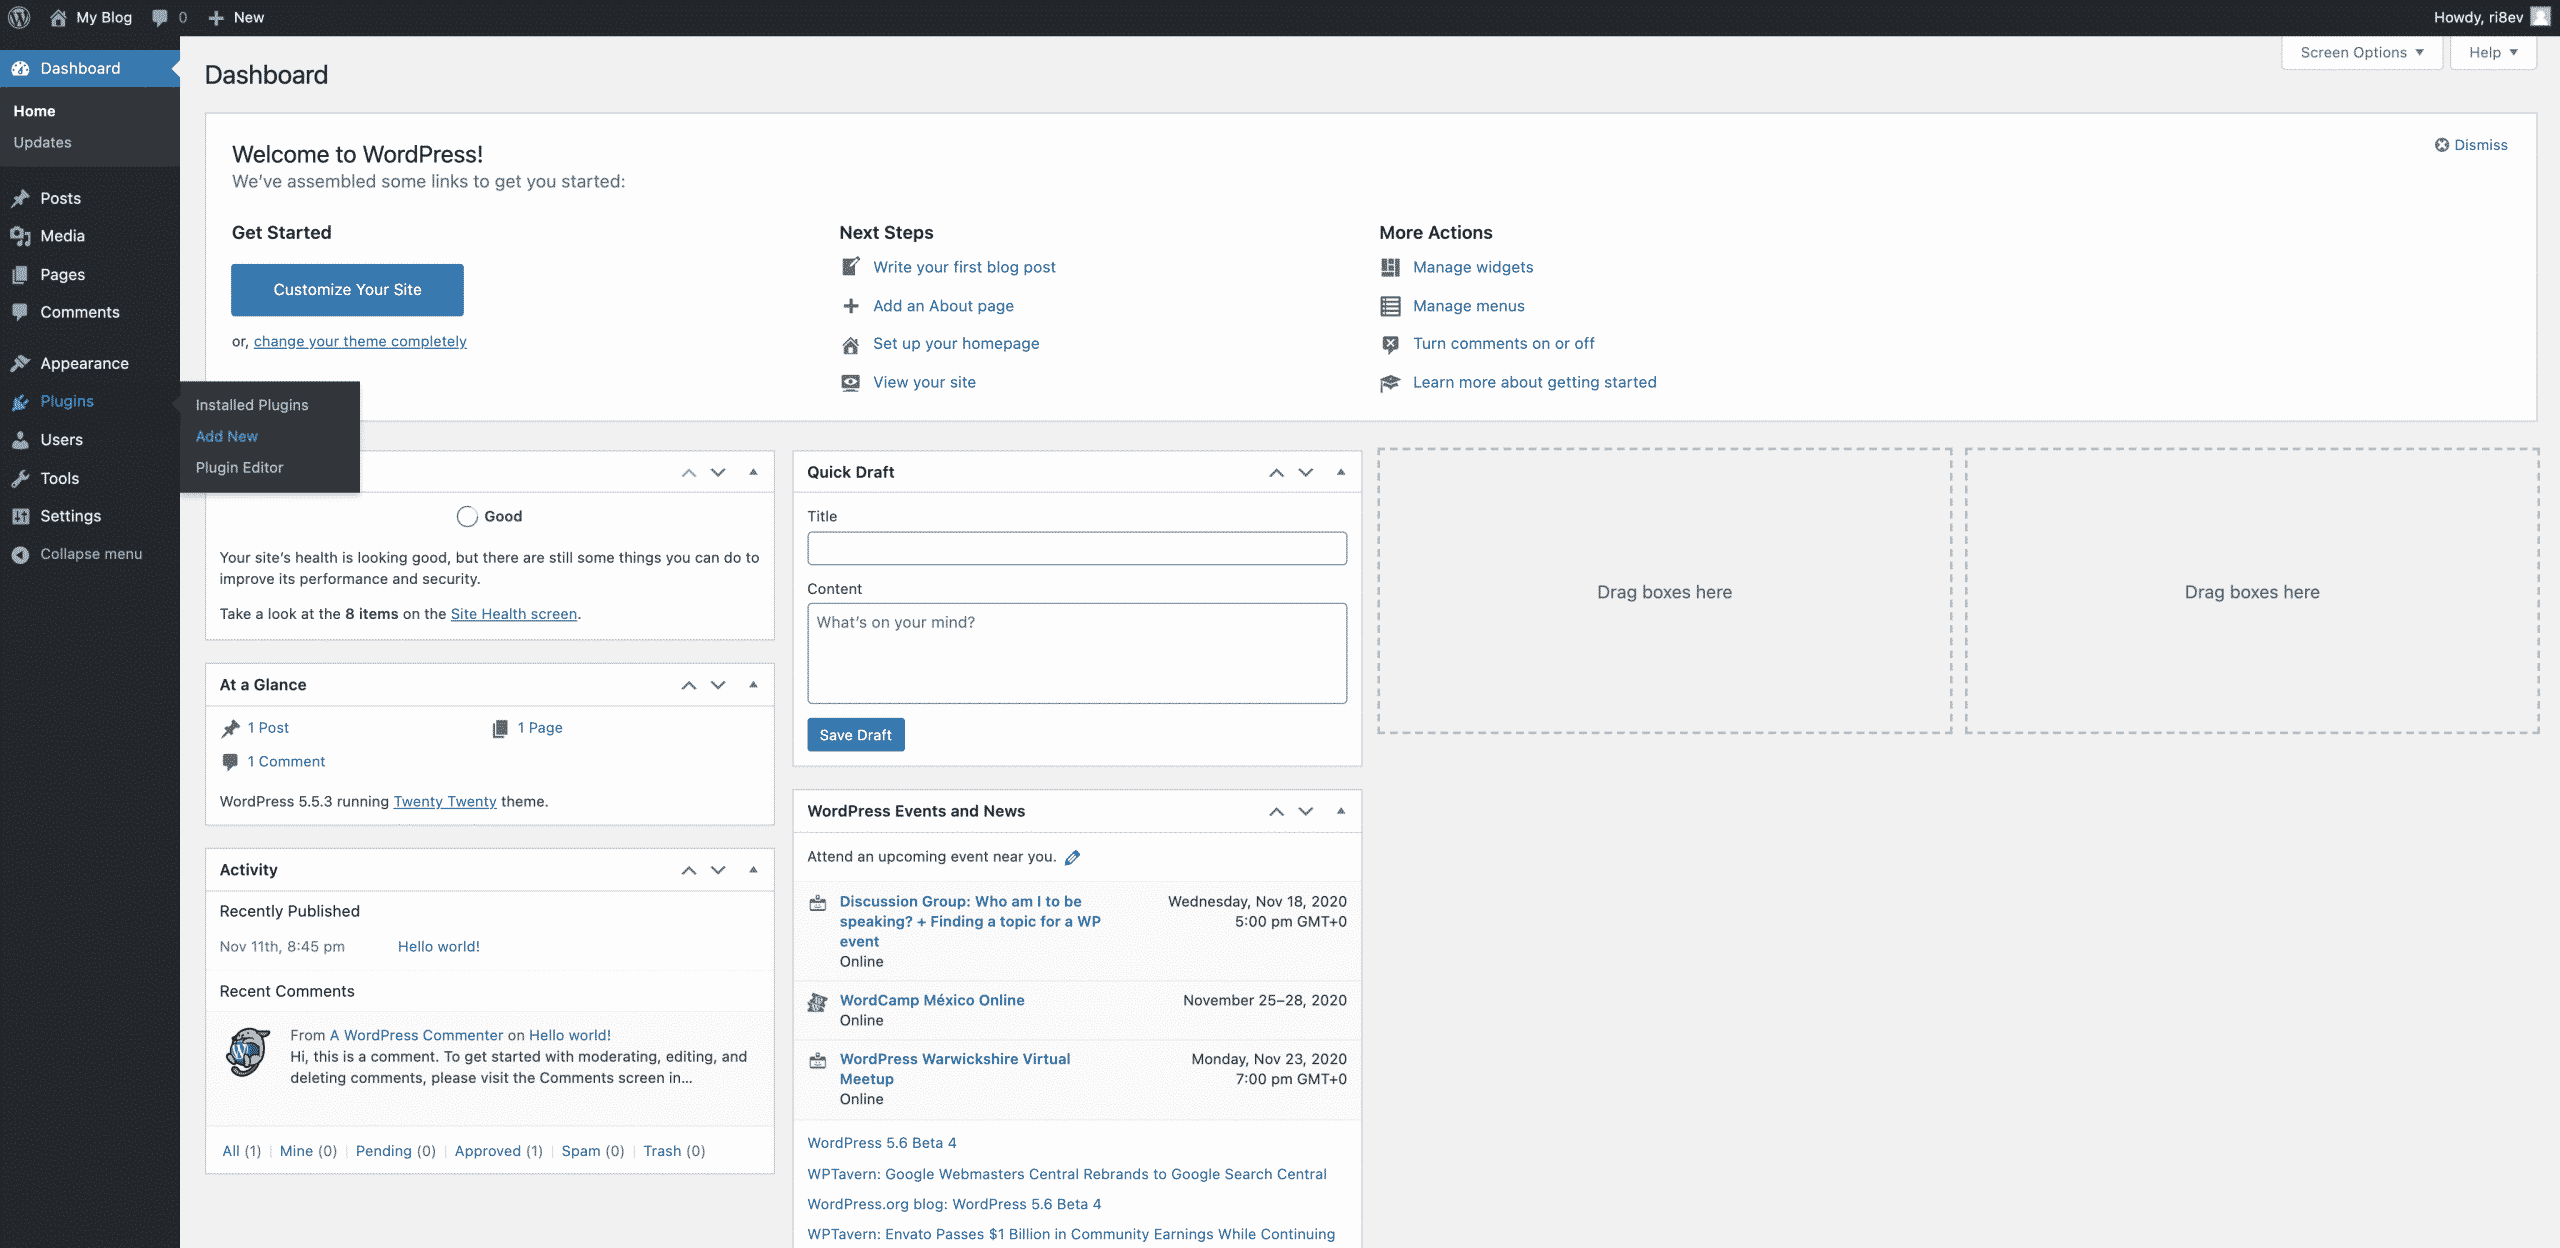Image resolution: width=2560 pixels, height=1248 pixels.
Task: Filter comments by Pending (0)
Action: point(396,1151)
